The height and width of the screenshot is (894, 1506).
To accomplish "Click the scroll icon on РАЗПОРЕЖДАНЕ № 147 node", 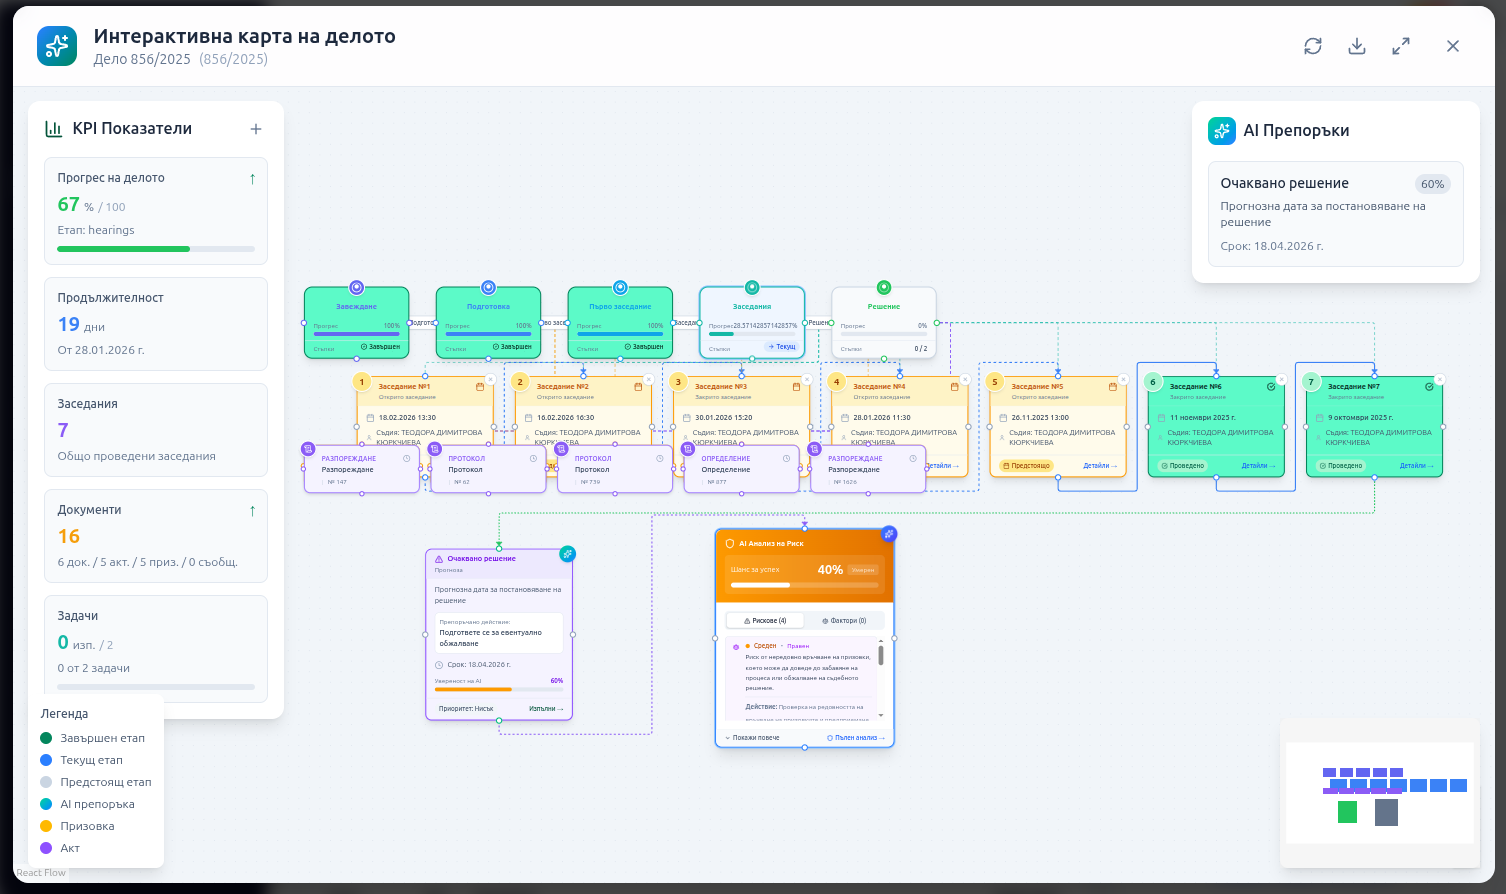I will (x=308, y=449).
